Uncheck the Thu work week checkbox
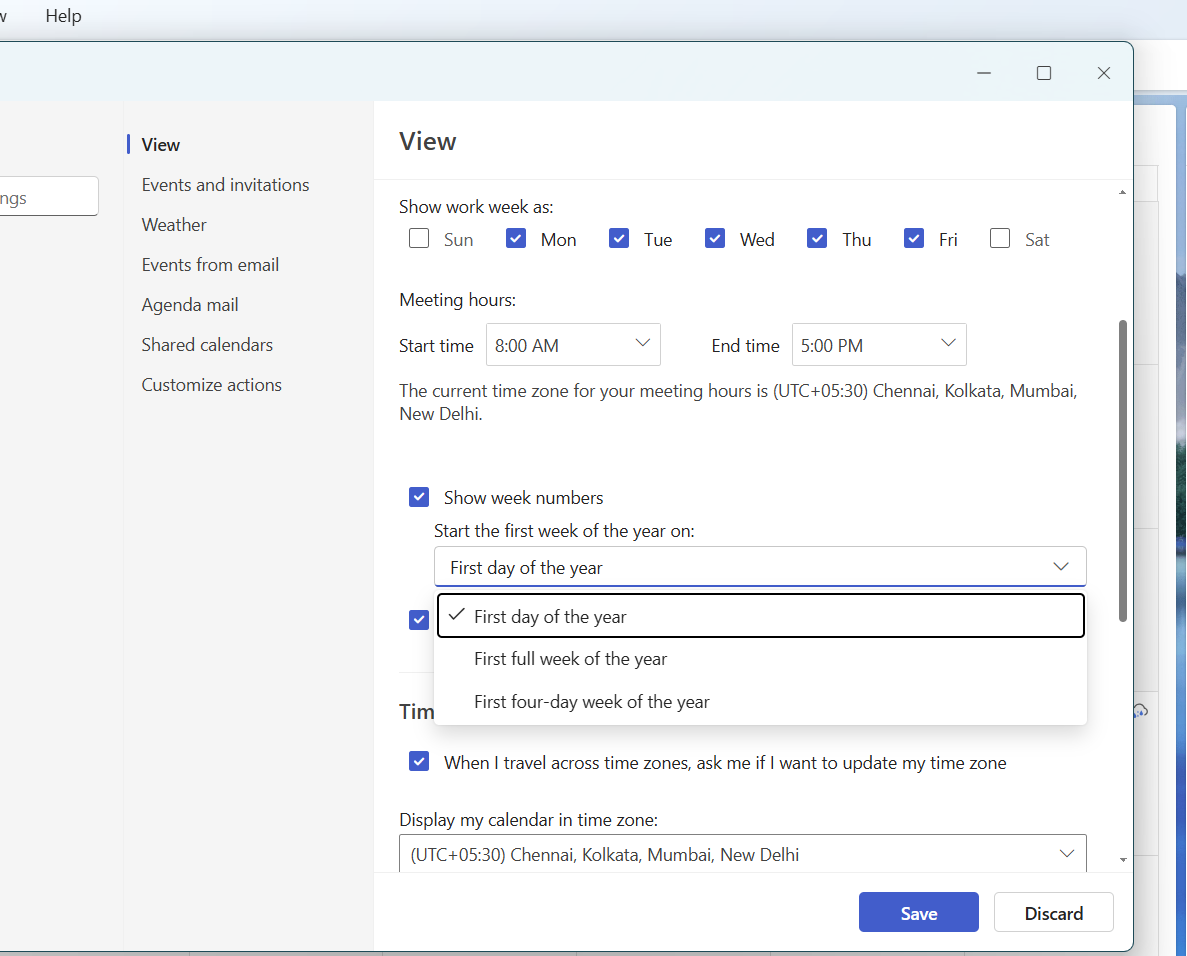 pos(817,238)
